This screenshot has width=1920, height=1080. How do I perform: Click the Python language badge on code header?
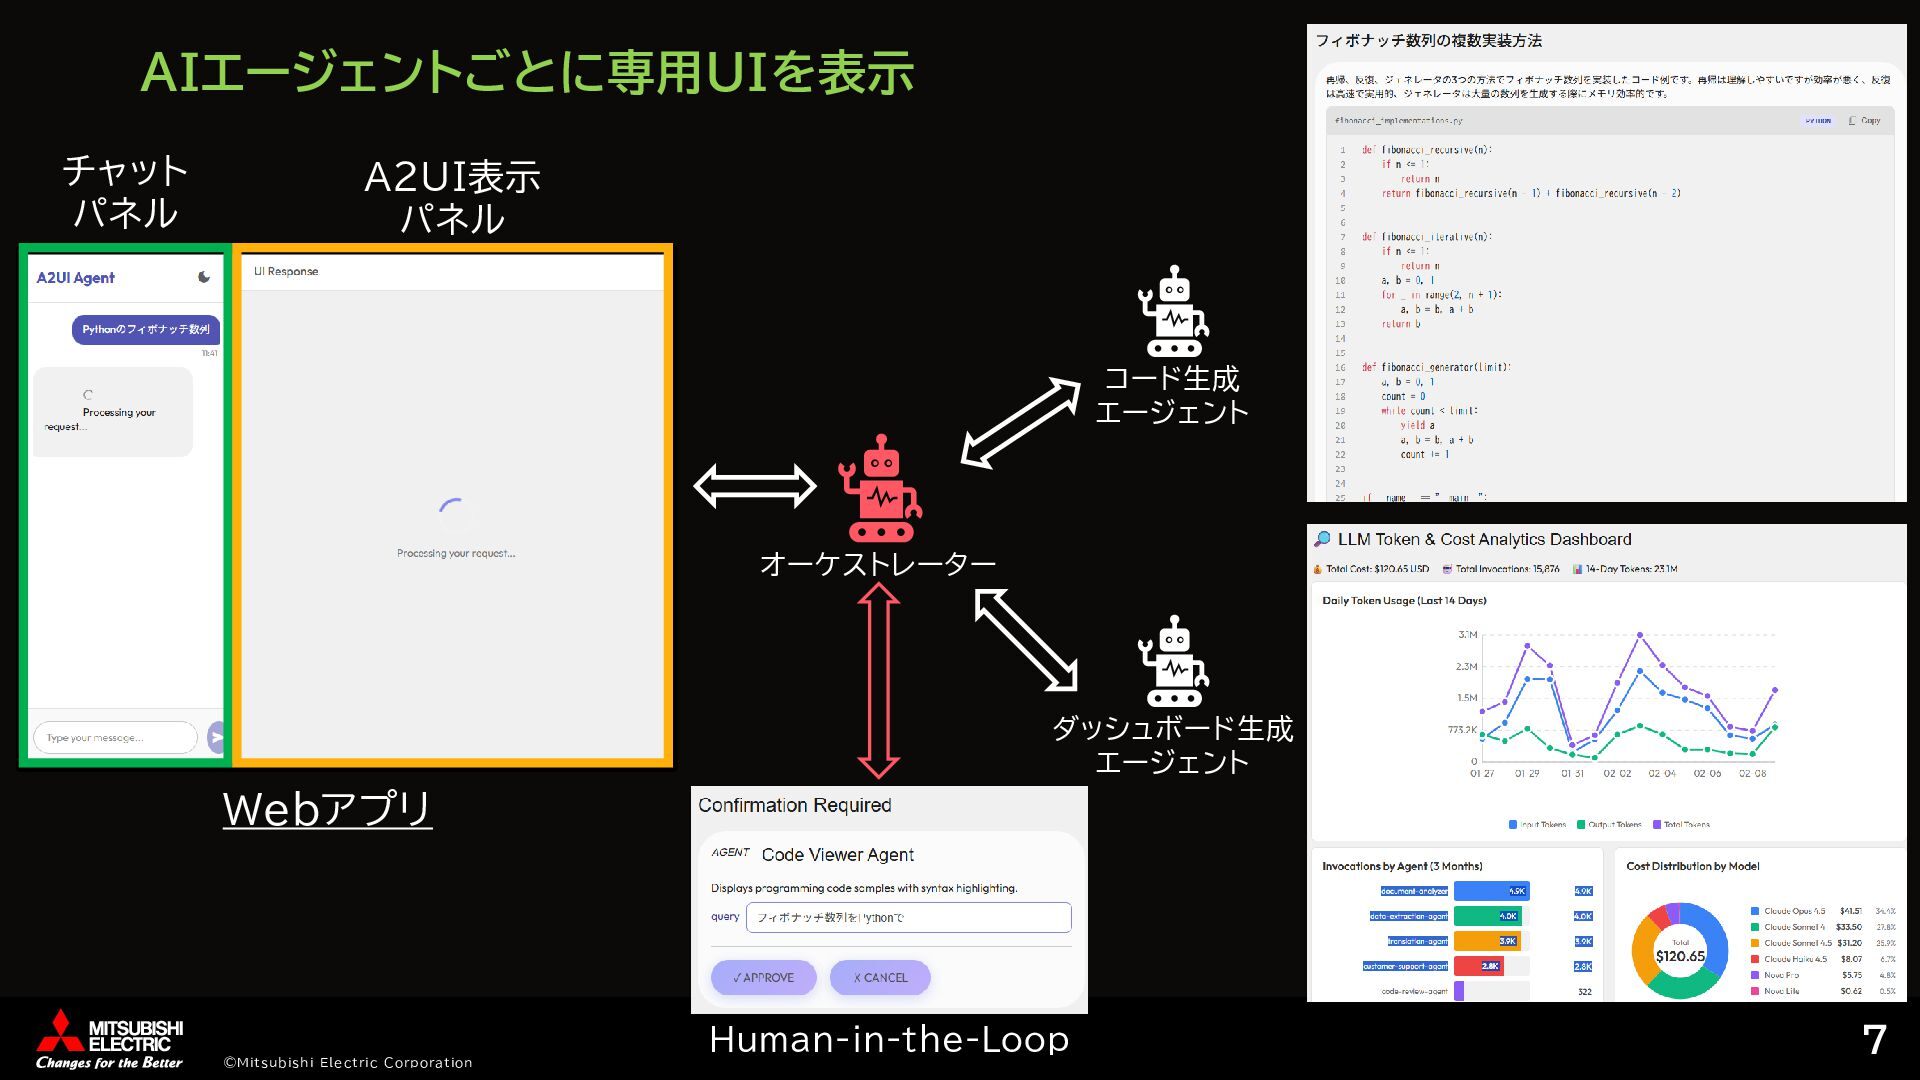(1818, 120)
